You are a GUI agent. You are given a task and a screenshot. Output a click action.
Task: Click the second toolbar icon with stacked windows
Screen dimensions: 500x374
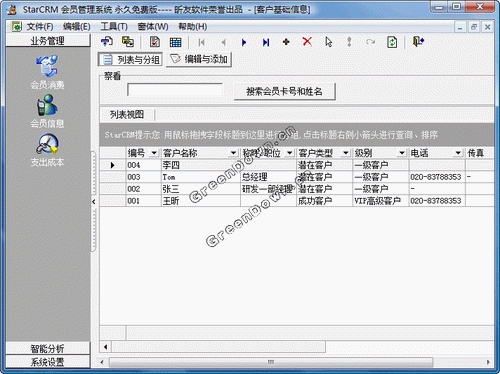pyautogui.click(x=128, y=42)
